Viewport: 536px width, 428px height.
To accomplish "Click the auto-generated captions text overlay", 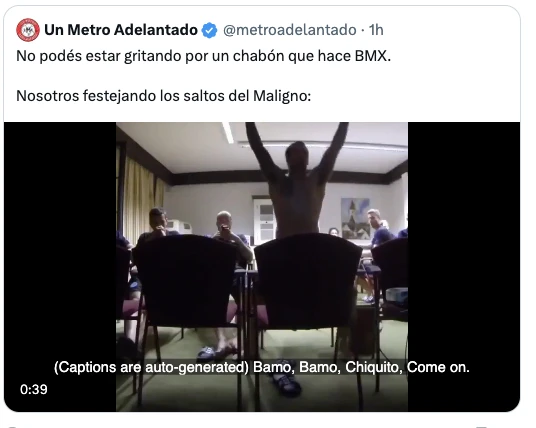I will [x=262, y=367].
